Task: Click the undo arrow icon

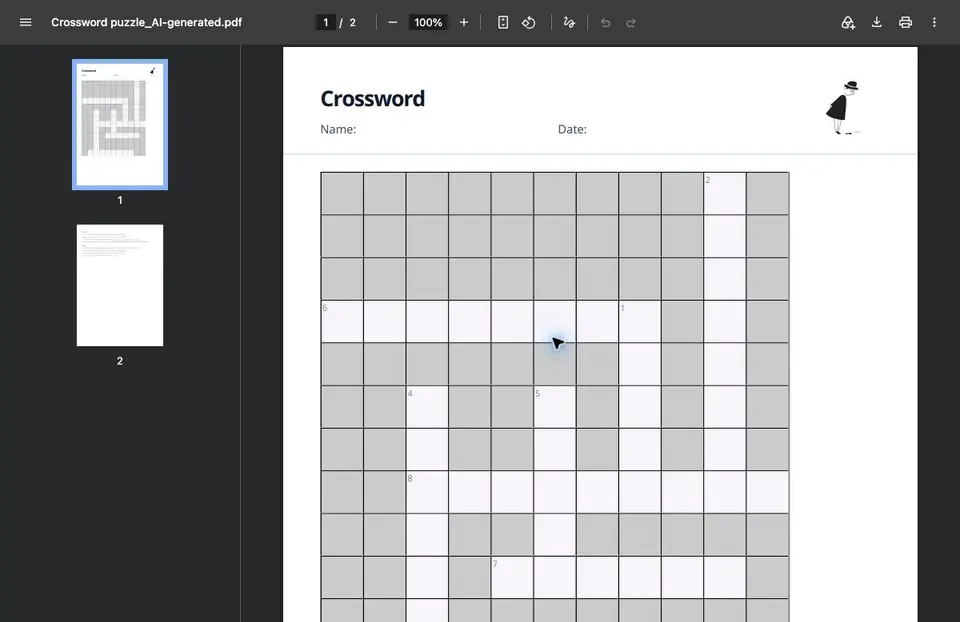Action: click(x=606, y=23)
